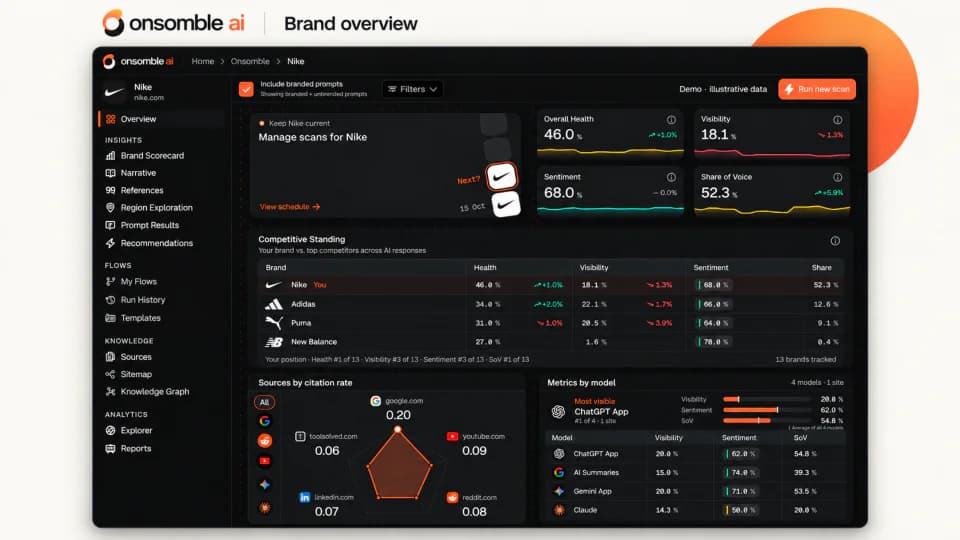
Task: Click the Sentiment card info icon
Action: pos(672,178)
